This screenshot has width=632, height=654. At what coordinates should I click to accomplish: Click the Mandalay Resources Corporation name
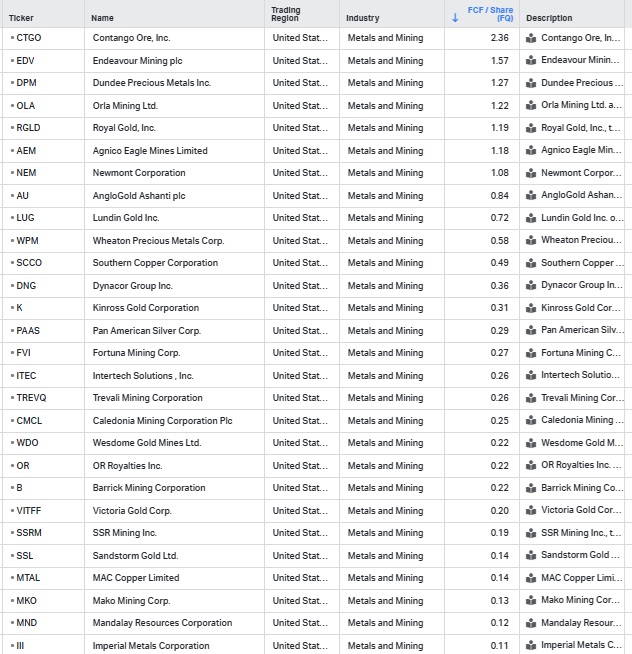[x=162, y=623]
